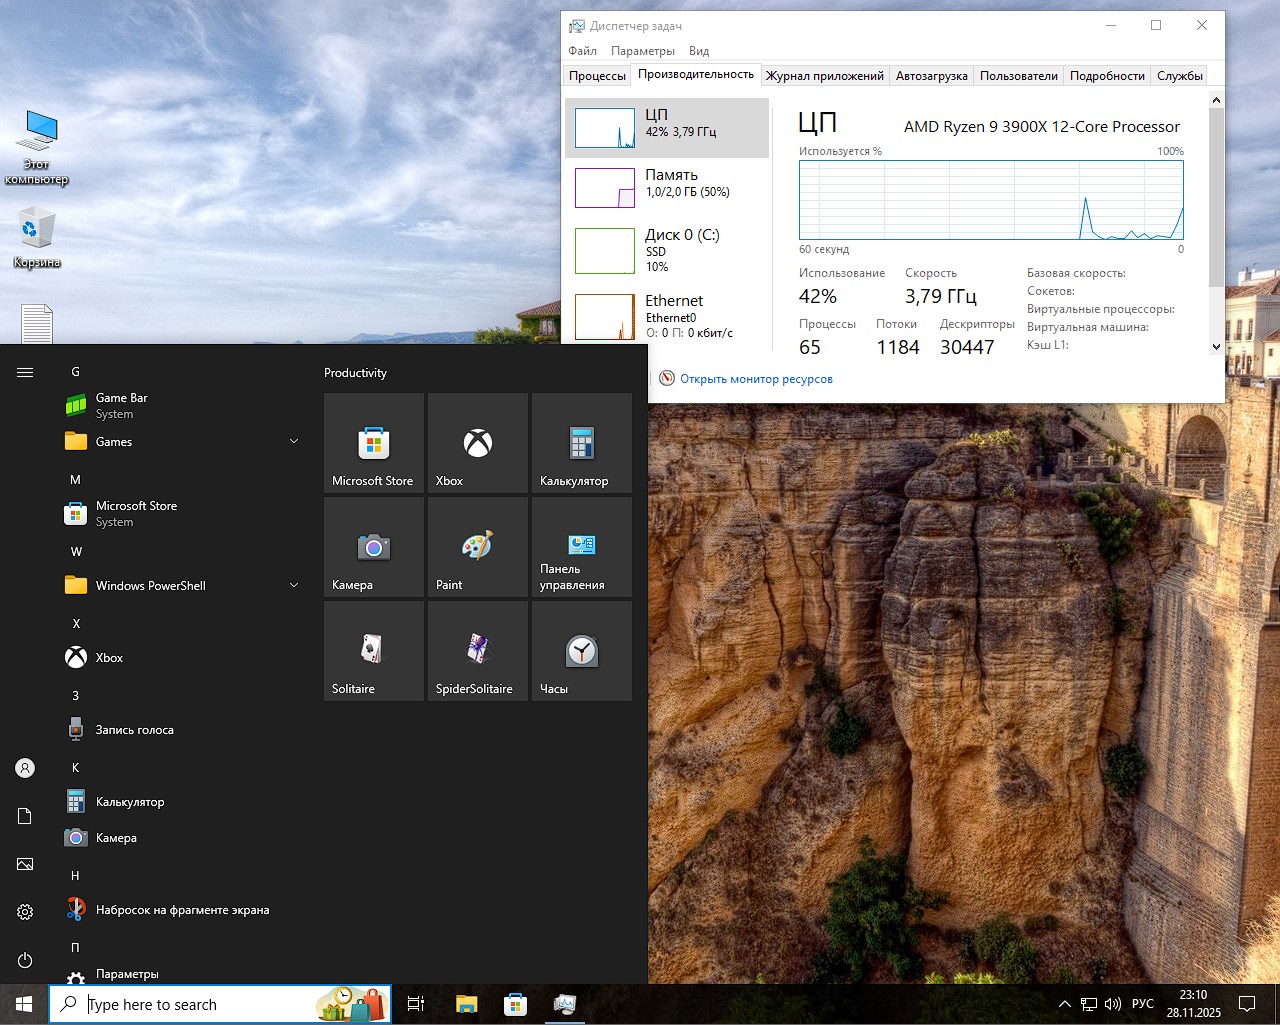
Task: Select the Память performance pane
Action: pos(668,186)
